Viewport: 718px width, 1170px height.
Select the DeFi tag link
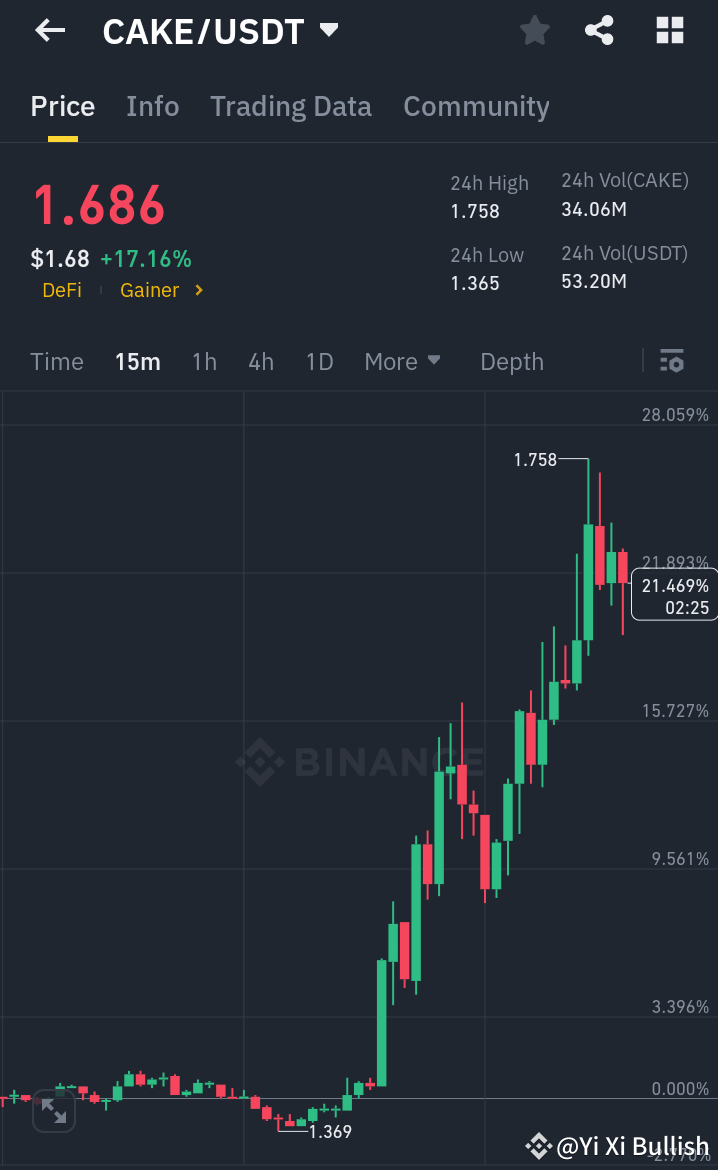point(61,289)
